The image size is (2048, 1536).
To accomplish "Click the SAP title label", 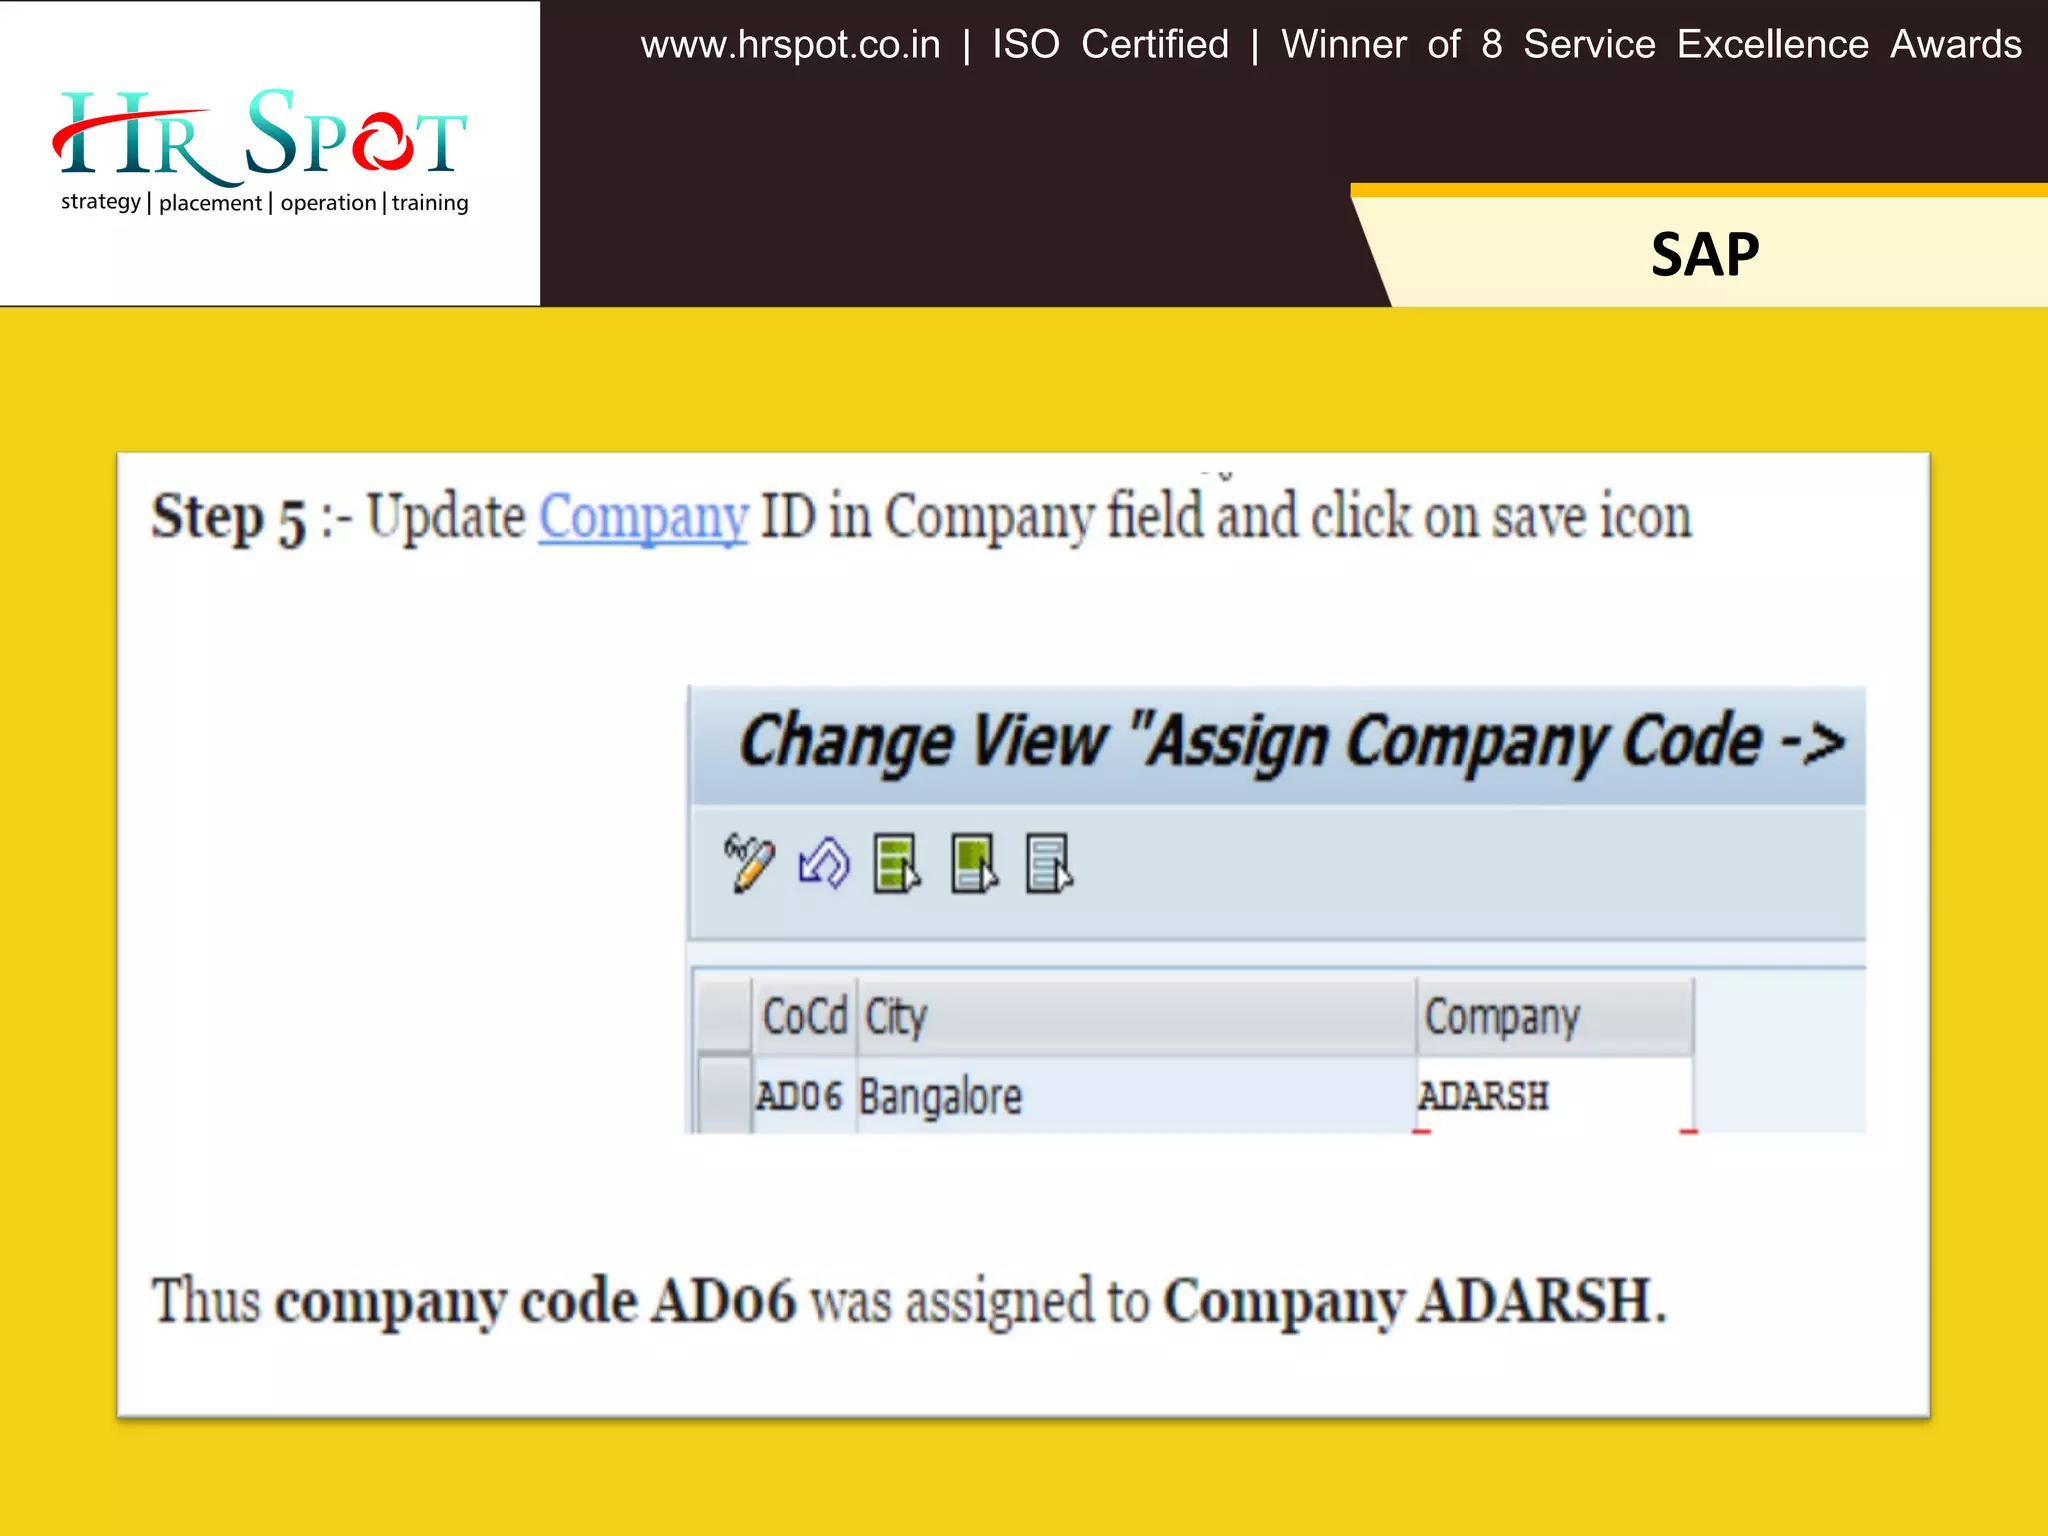I will coord(1705,255).
